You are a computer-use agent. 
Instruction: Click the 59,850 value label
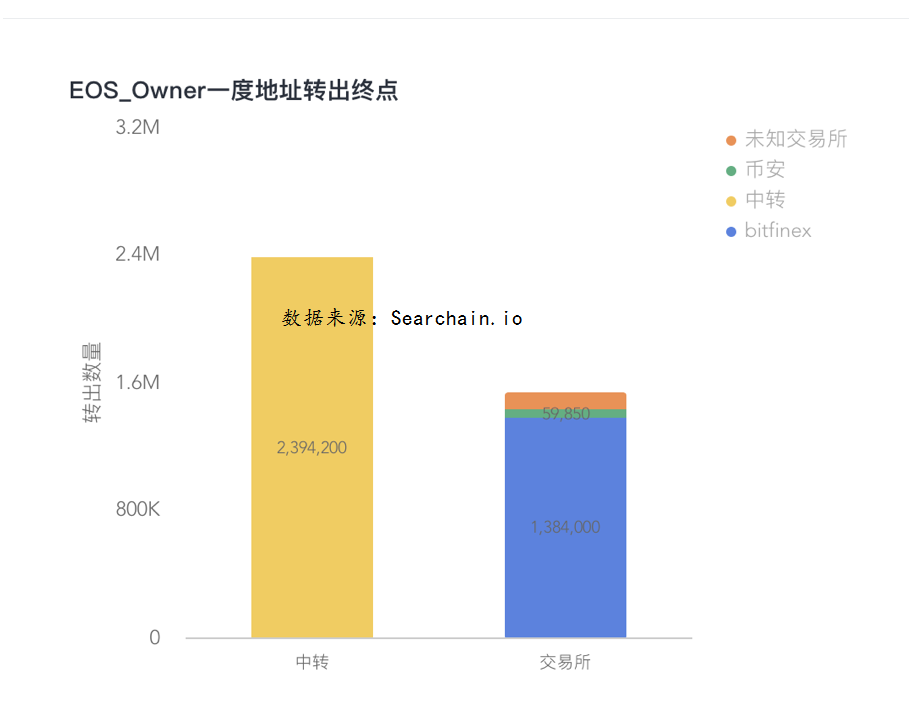tap(566, 413)
